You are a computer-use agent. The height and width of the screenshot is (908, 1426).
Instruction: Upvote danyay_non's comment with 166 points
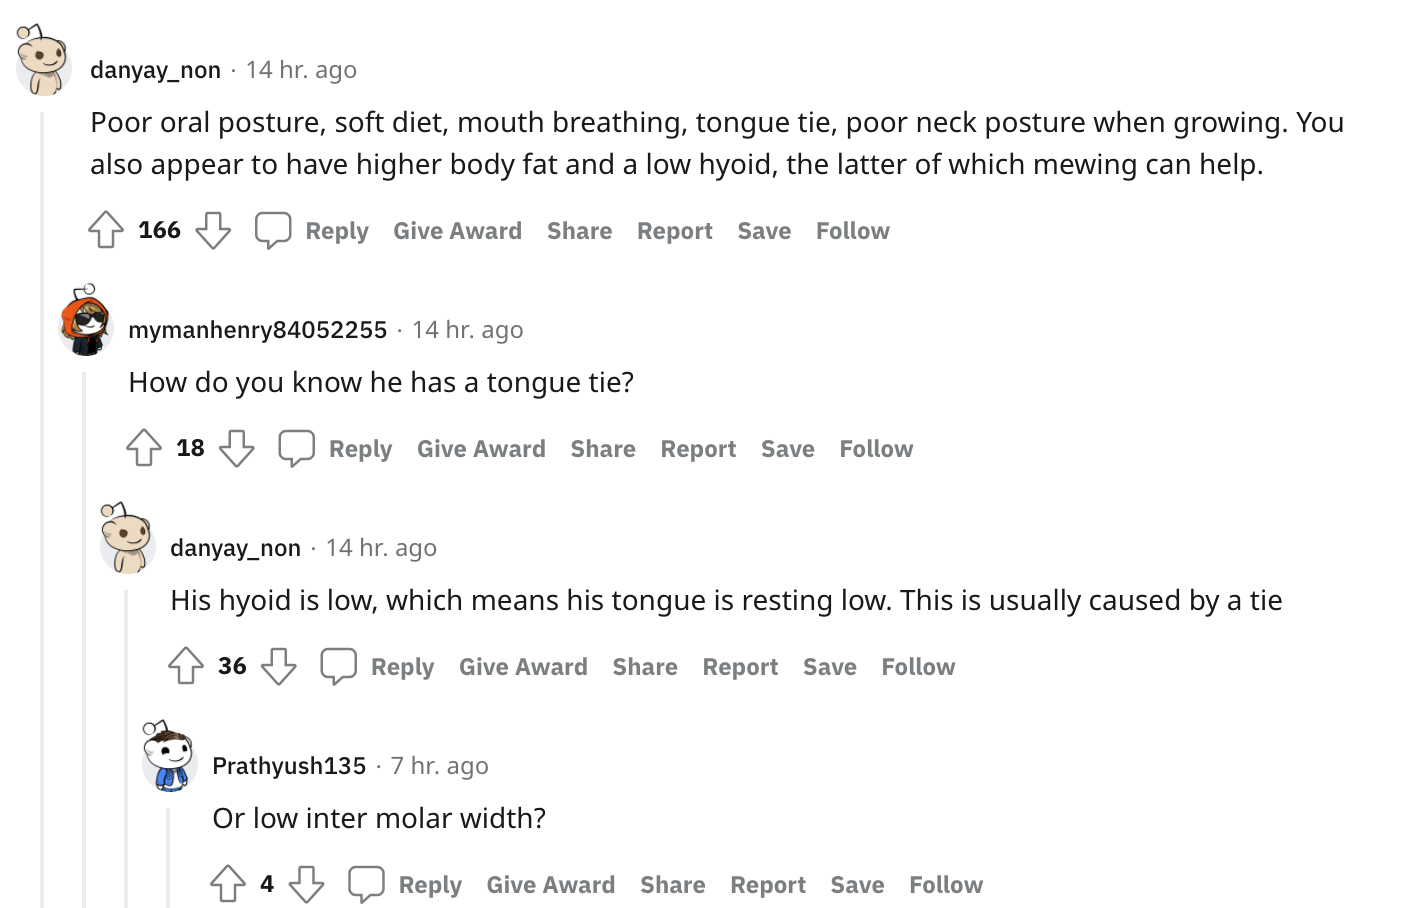106,230
